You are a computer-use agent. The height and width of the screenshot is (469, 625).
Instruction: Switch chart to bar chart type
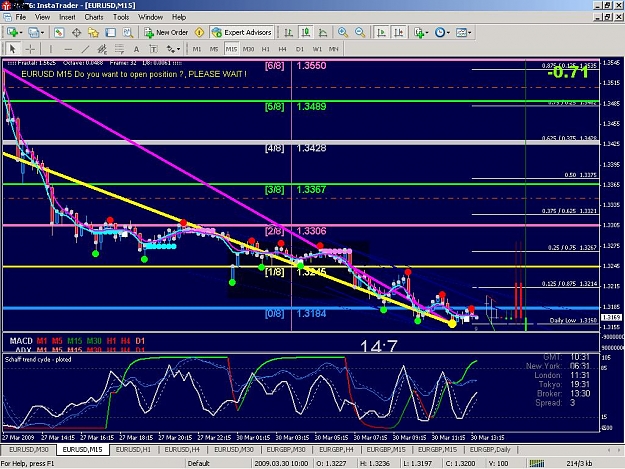(x=289, y=33)
